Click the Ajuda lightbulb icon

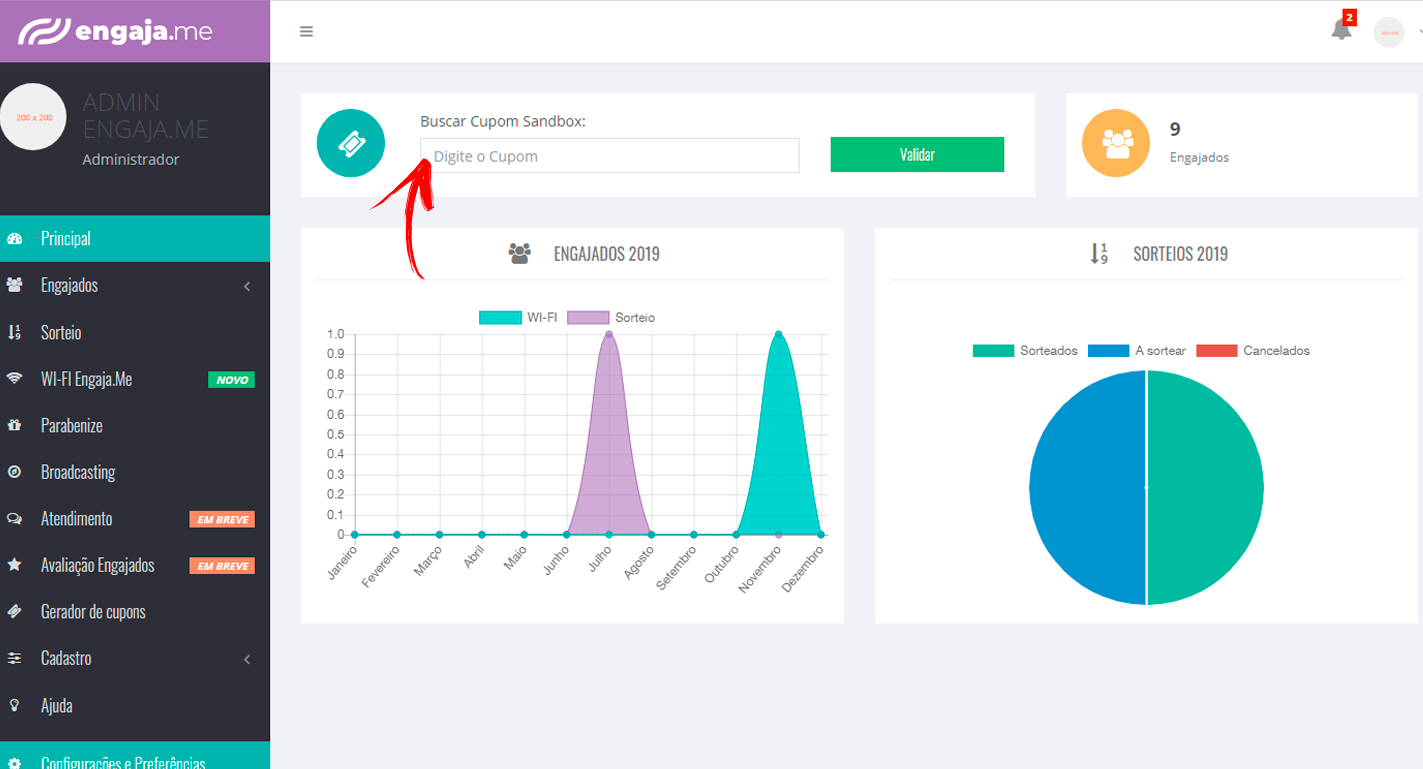click(x=14, y=705)
